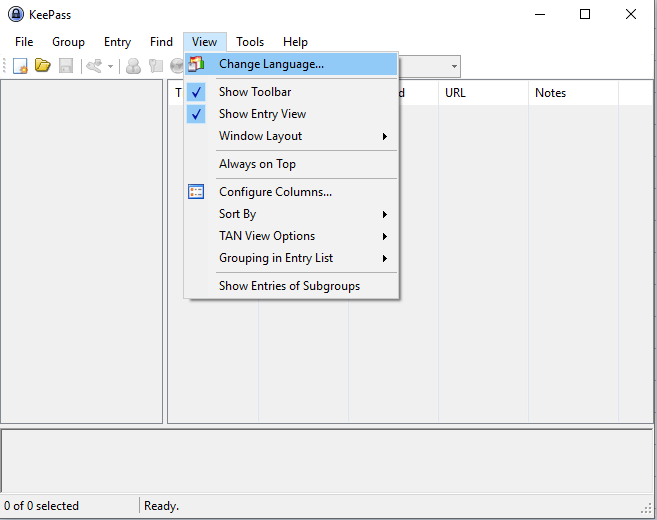
Task: Click the Copy Password toolbar icon
Action: click(155, 66)
